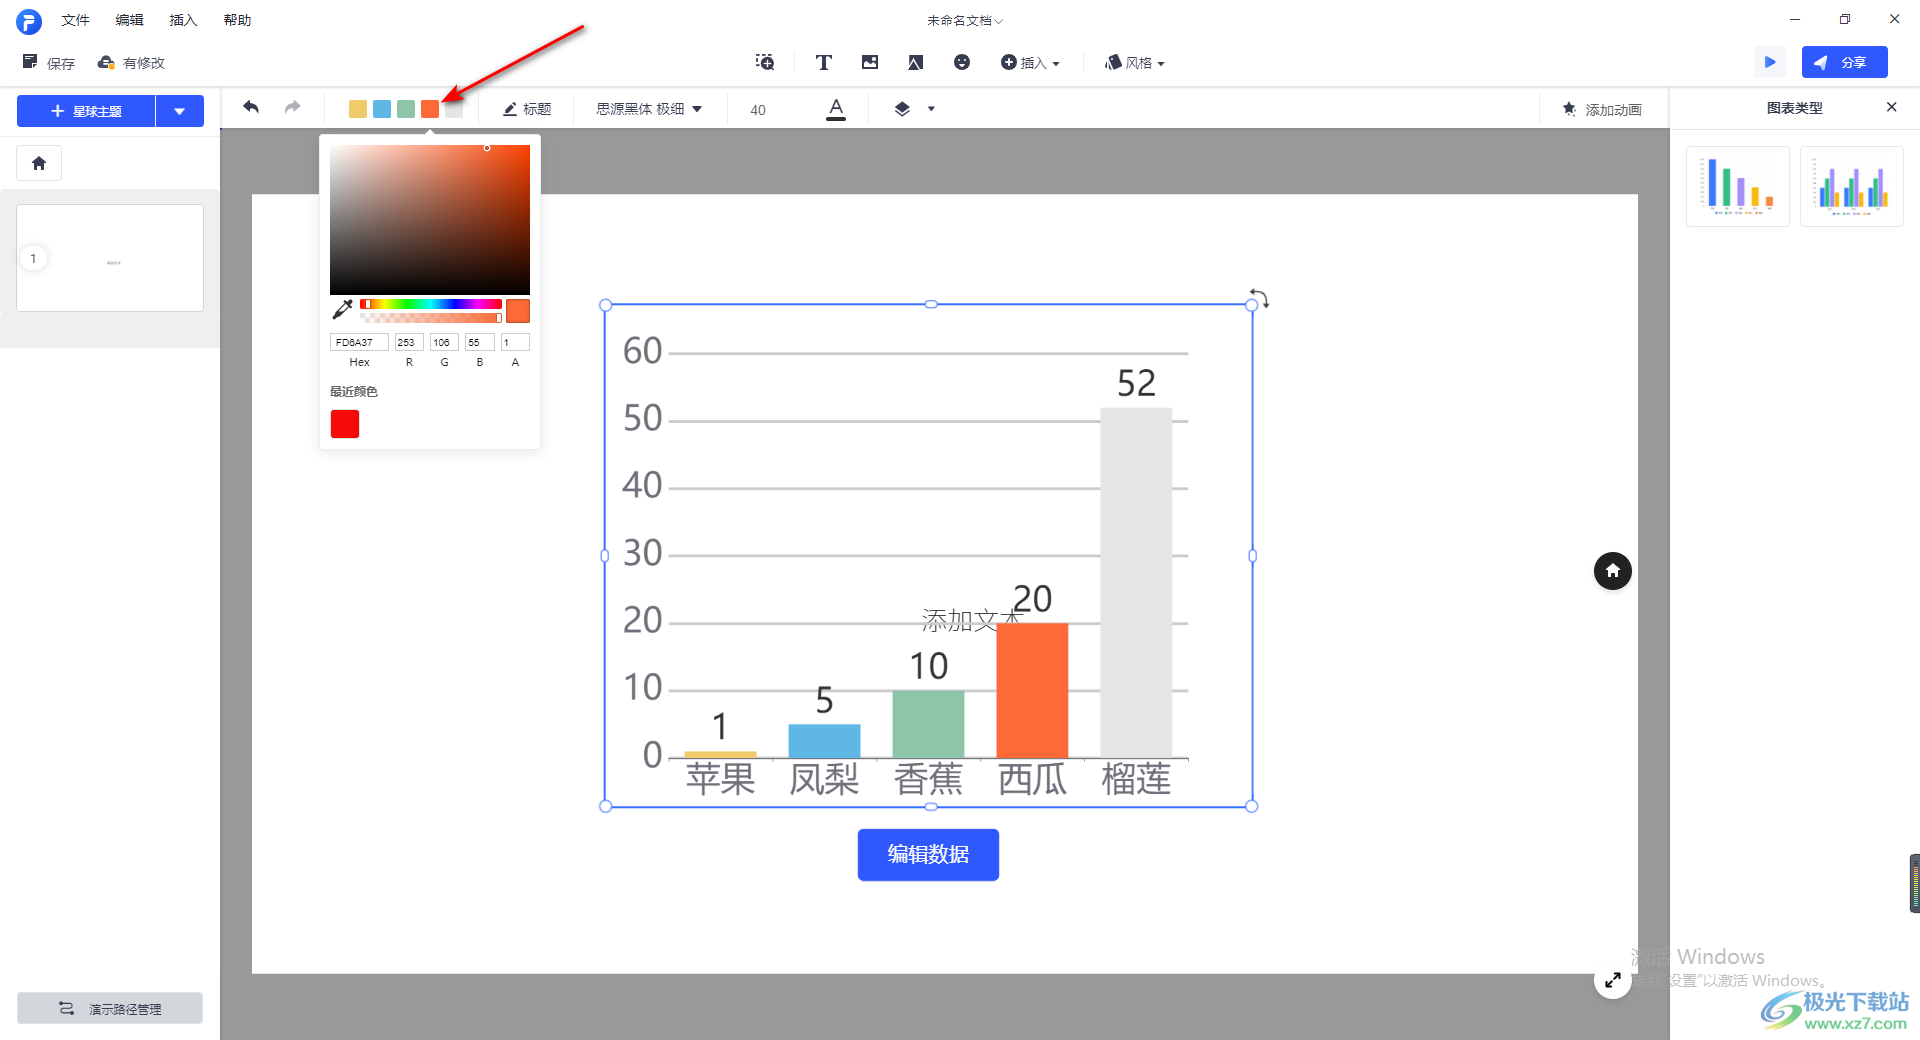This screenshot has height=1040, width=1920.
Task: Open the 编辑 menu
Action: point(129,20)
